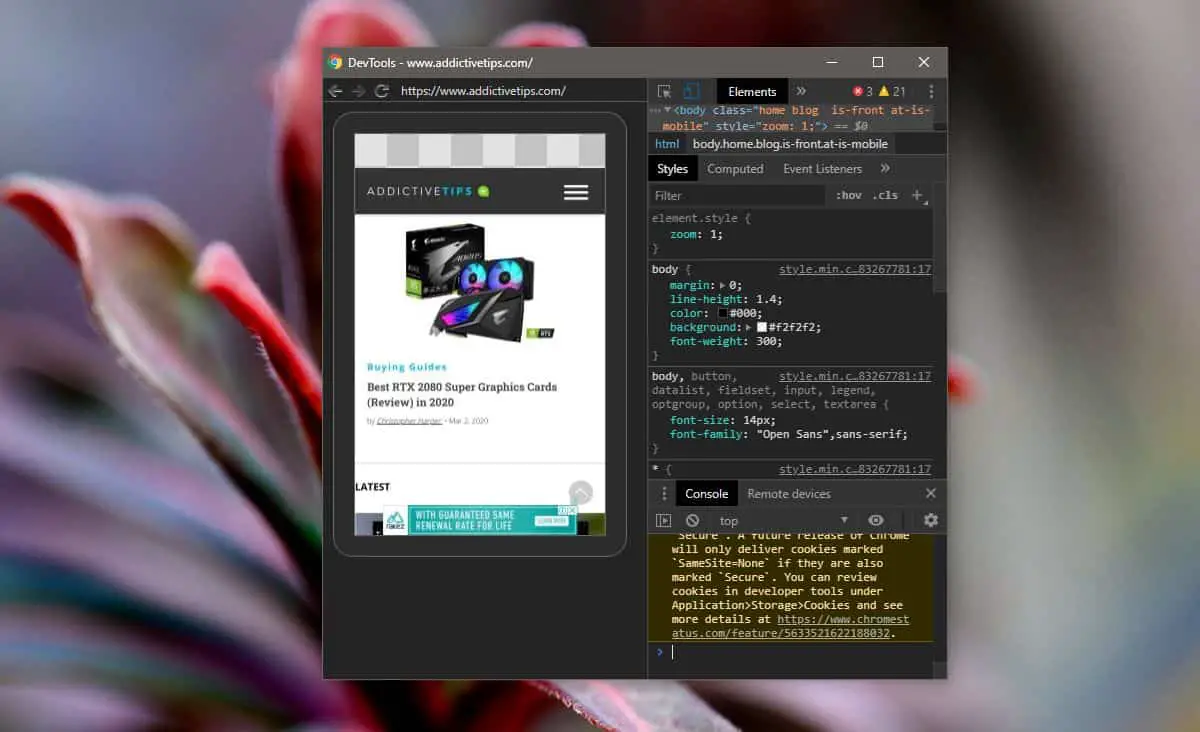1200x732 pixels.
Task: Add a new style rule
Action: pos(917,196)
